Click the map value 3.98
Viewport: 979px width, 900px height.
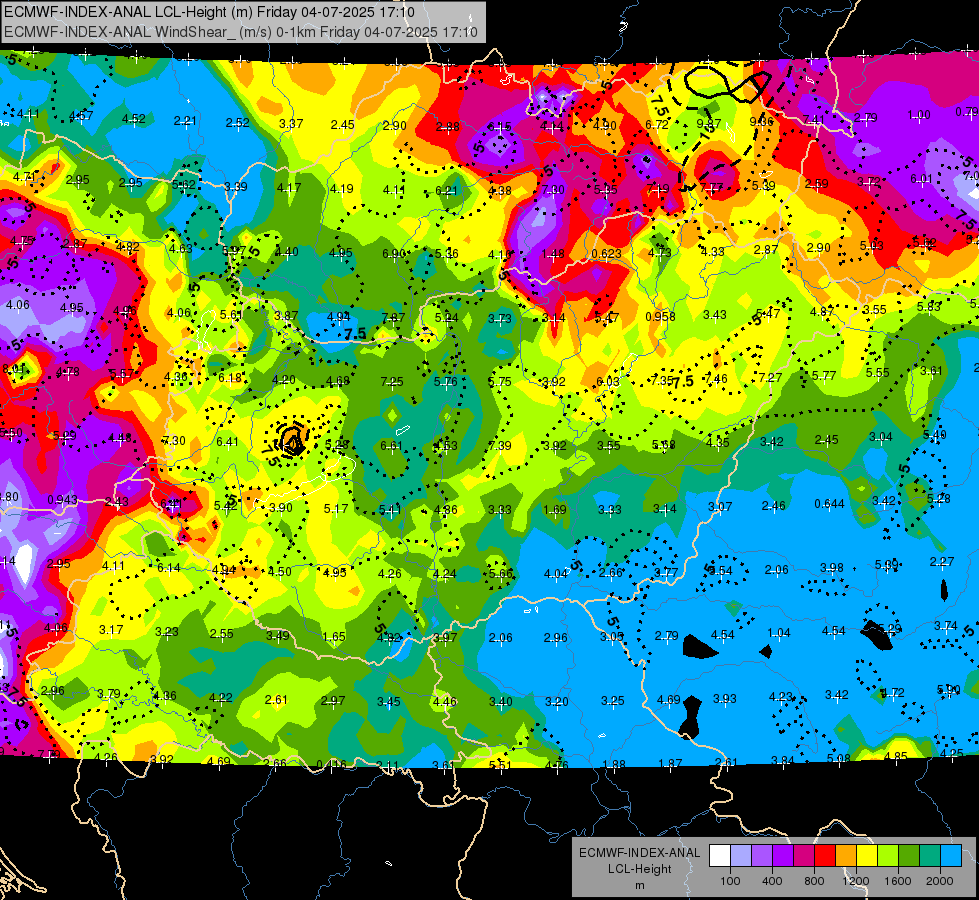(x=832, y=567)
